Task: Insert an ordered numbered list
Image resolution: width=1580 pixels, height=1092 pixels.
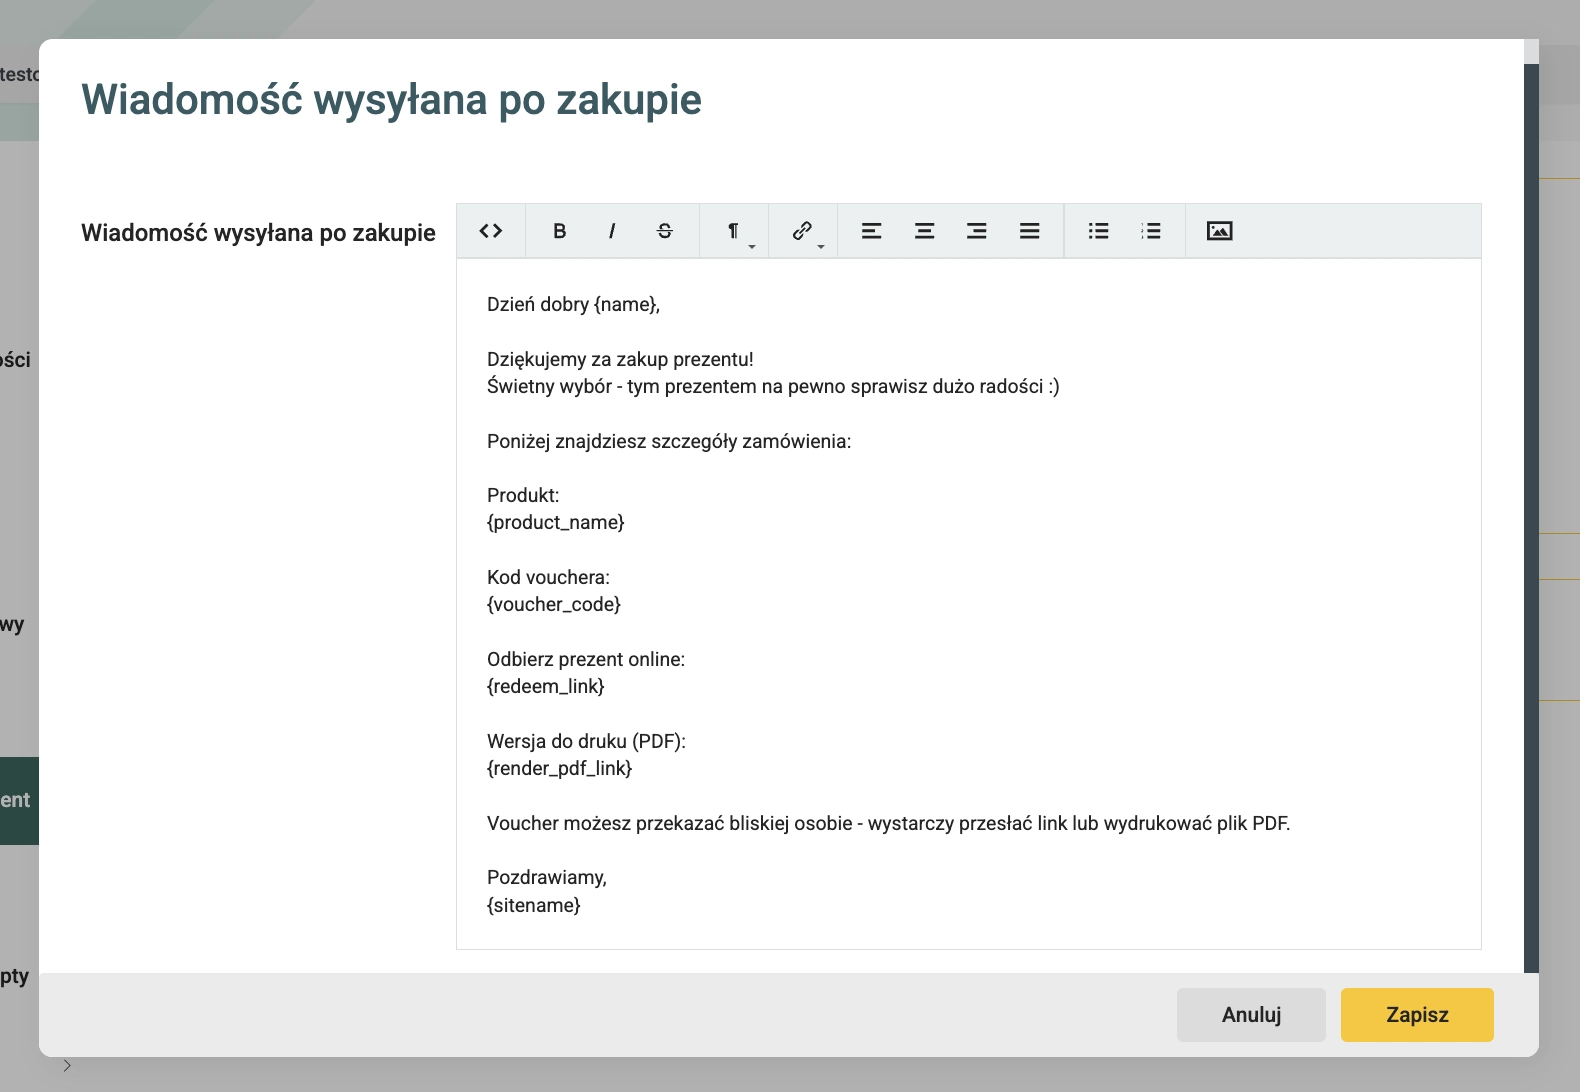Action: (1151, 231)
